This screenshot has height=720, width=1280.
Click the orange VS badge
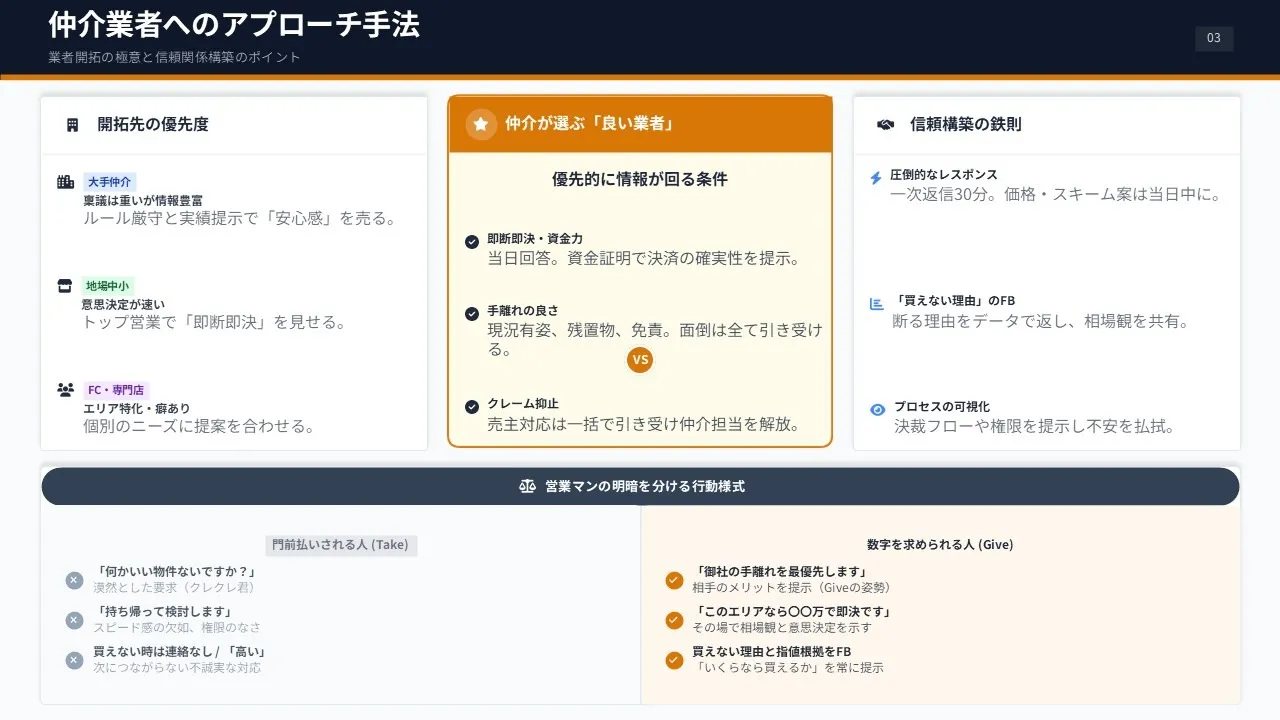click(640, 360)
